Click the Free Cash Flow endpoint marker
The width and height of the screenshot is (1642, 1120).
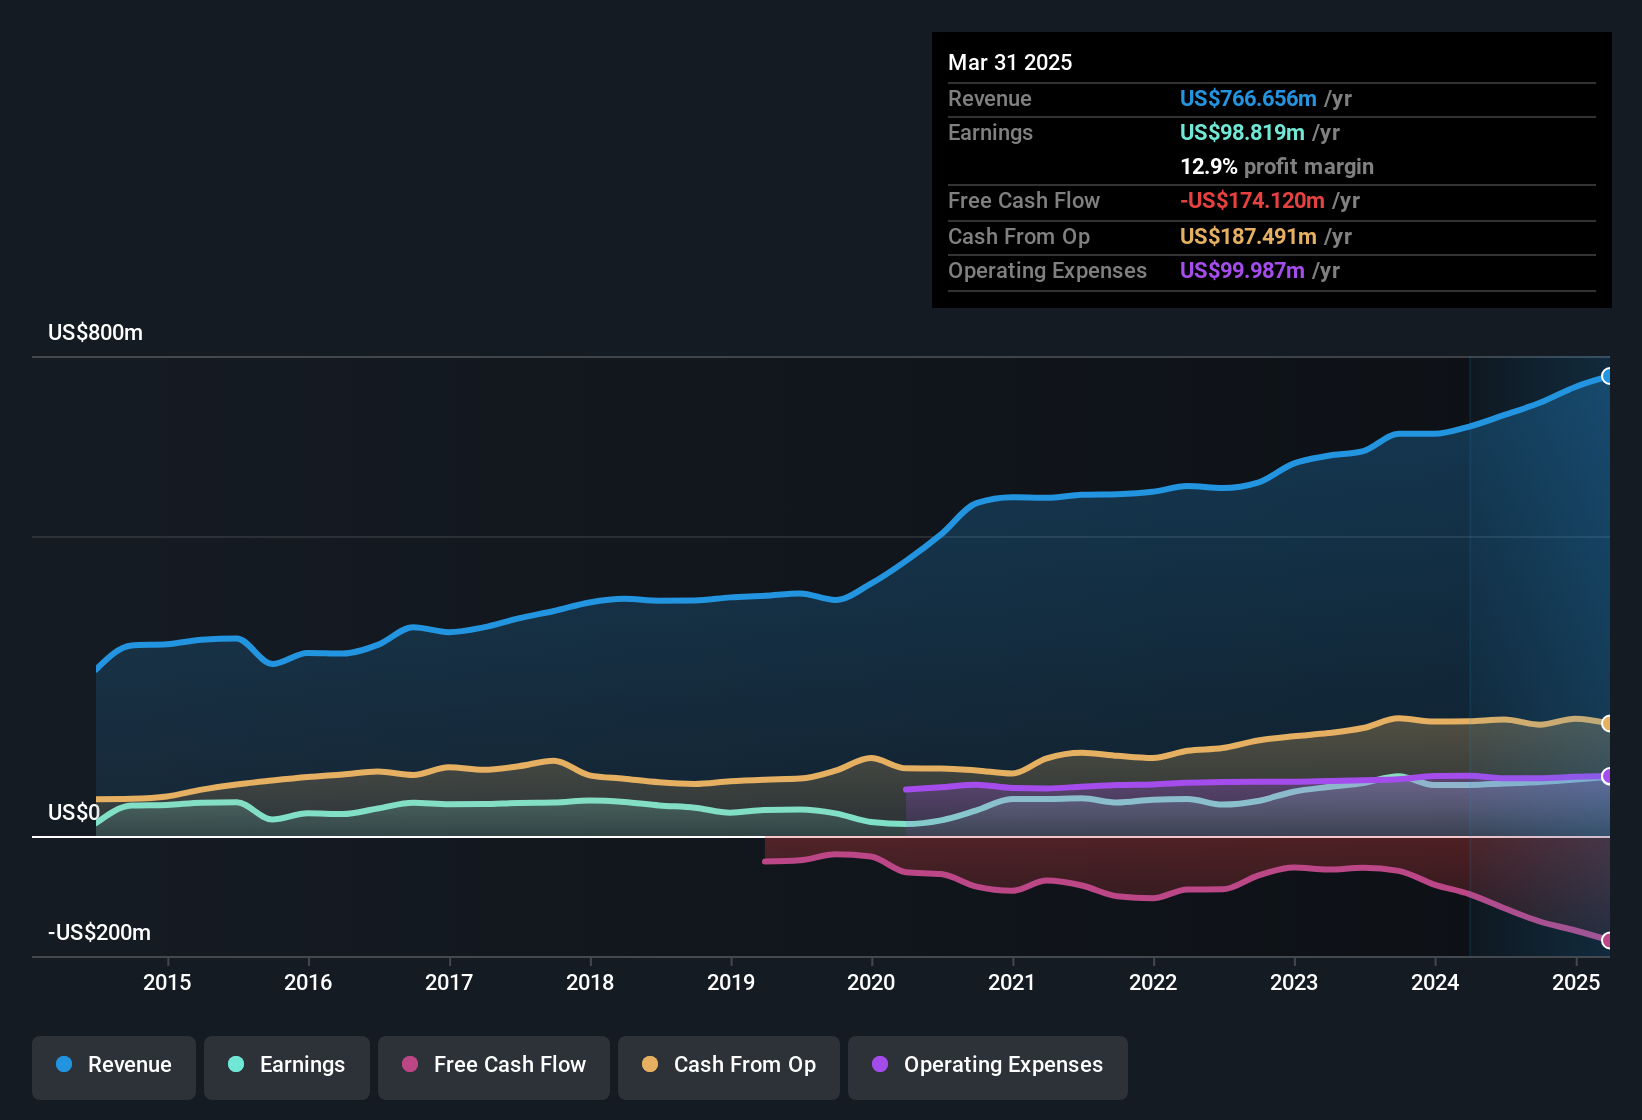(x=1607, y=940)
